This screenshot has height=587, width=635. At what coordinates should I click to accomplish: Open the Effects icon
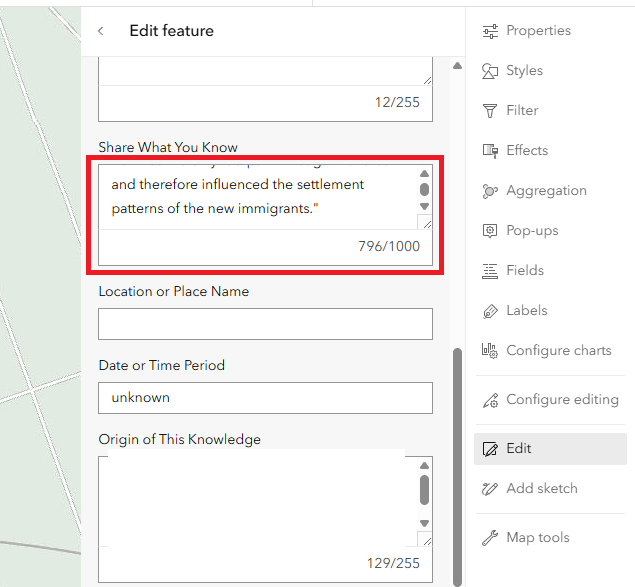pyautogui.click(x=490, y=151)
